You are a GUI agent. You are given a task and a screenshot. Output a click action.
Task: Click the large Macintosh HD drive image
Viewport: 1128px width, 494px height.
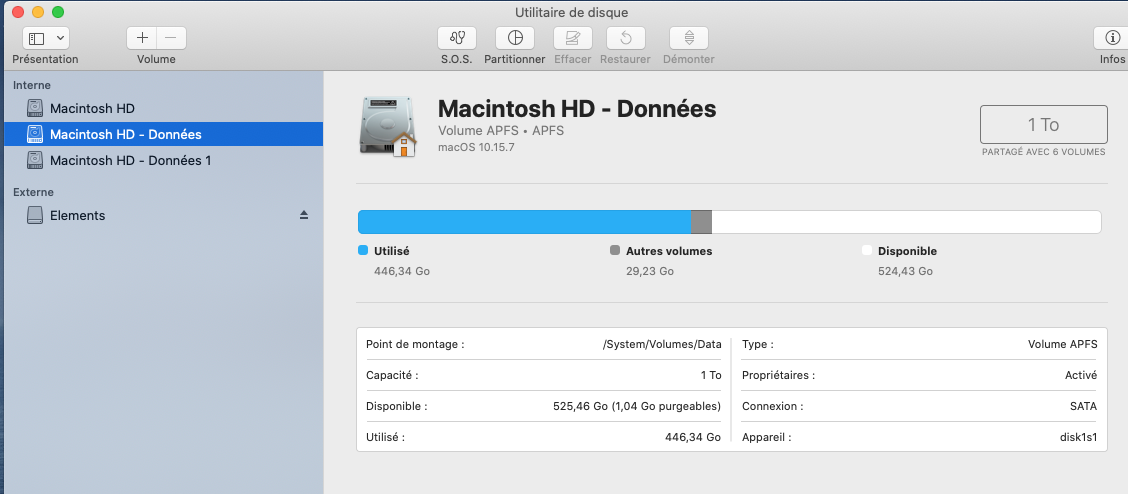click(x=388, y=126)
